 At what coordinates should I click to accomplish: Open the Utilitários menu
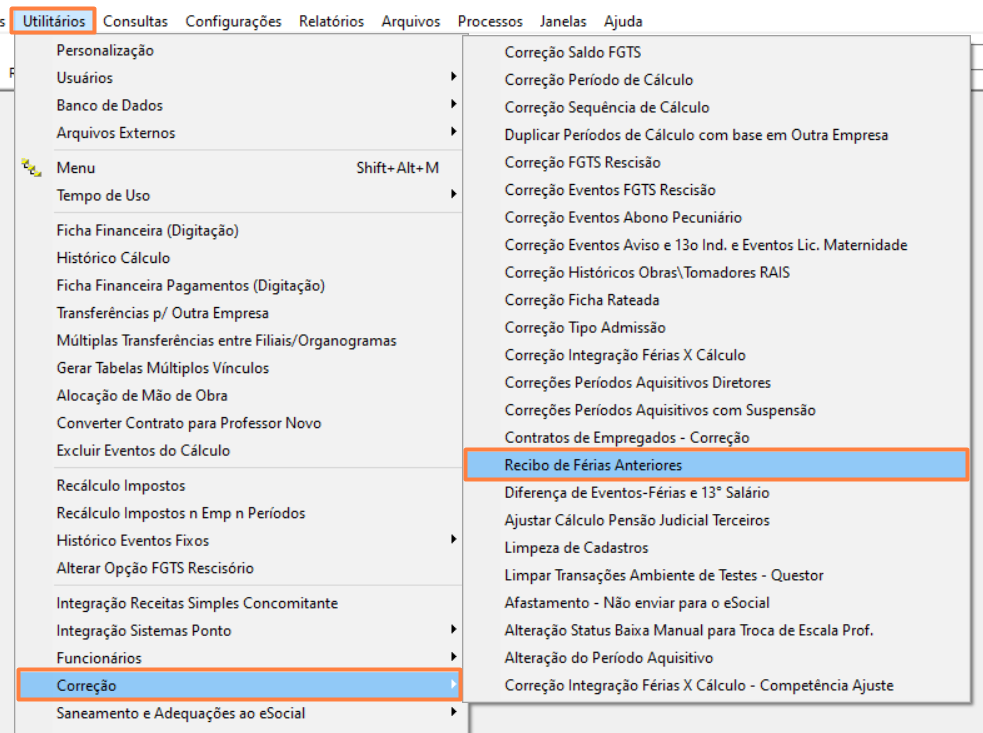click(x=54, y=21)
